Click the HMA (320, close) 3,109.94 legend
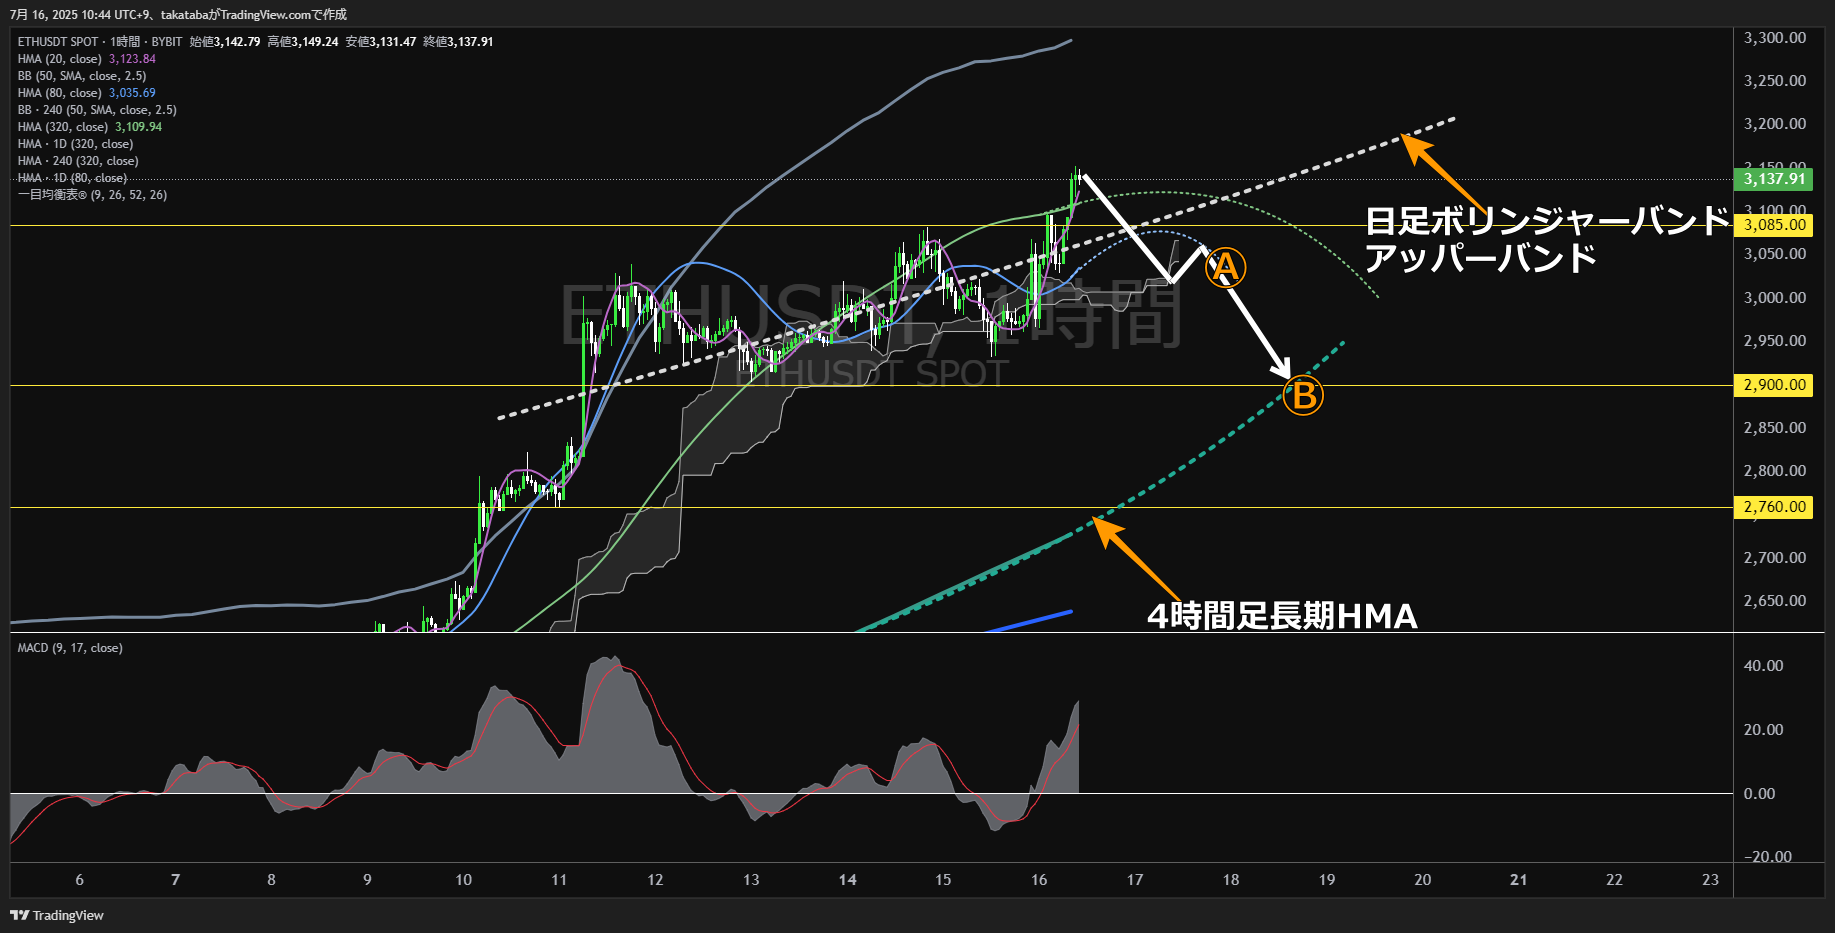The width and height of the screenshot is (1835, 933). (x=90, y=127)
